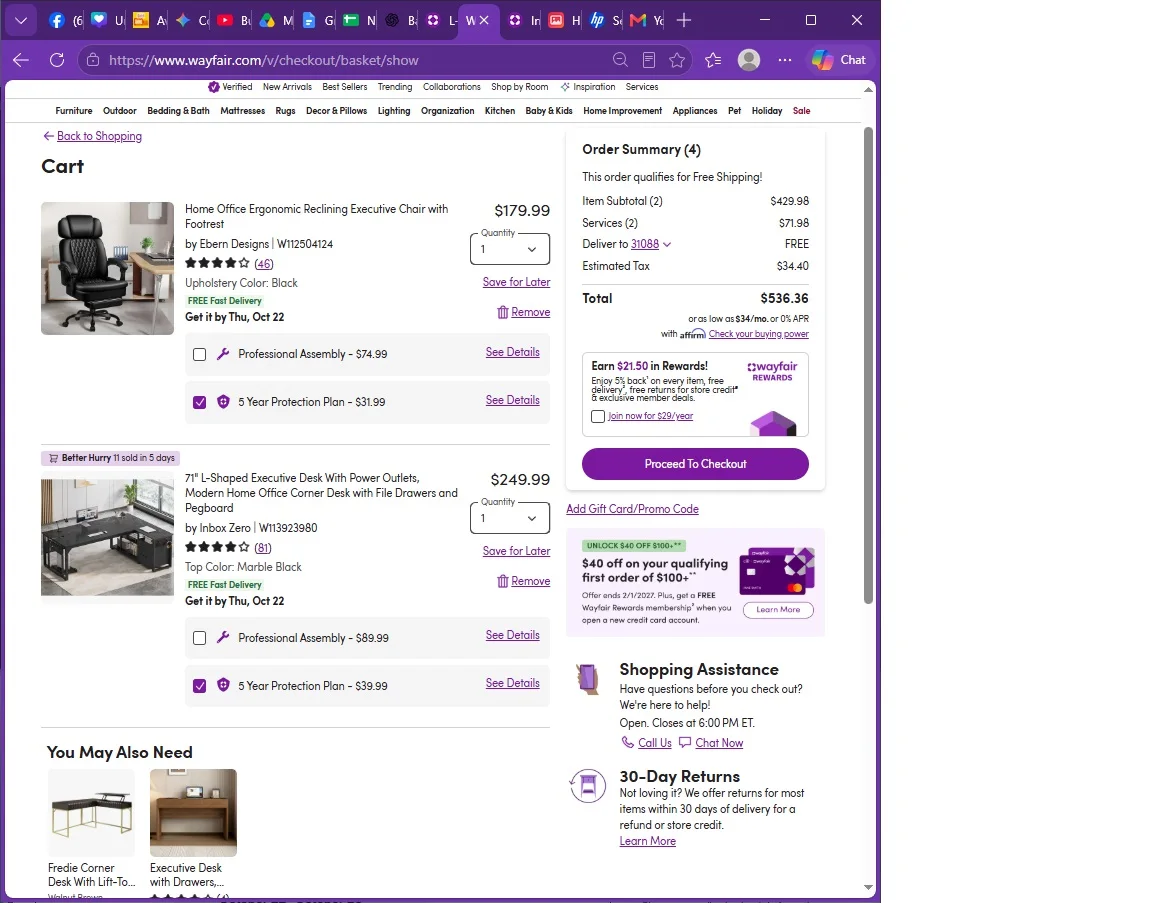Click the Join now for $29/year link
This screenshot has width=1152, height=903.
[x=650, y=416]
